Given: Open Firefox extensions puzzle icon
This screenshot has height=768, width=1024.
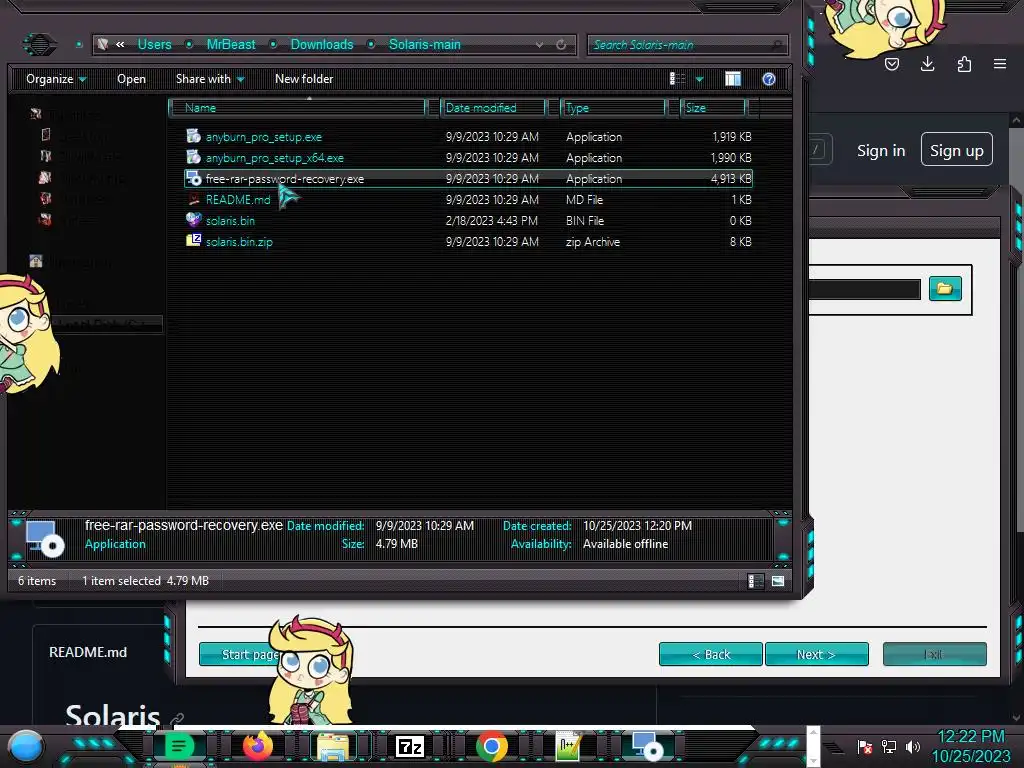Looking at the screenshot, I should (964, 64).
